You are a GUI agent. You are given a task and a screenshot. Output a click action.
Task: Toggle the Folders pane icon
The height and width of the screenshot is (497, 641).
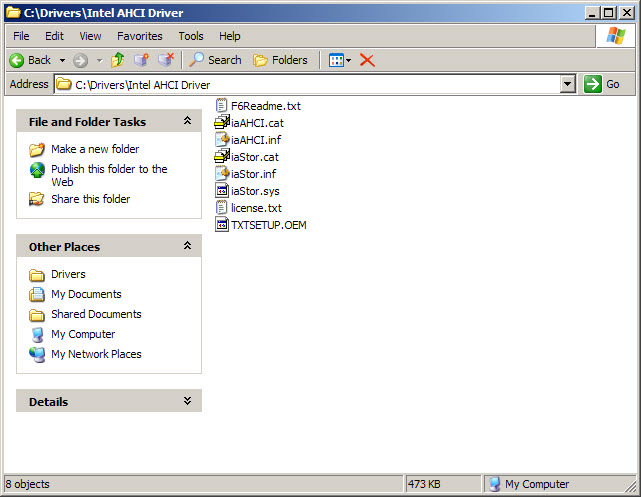point(260,60)
